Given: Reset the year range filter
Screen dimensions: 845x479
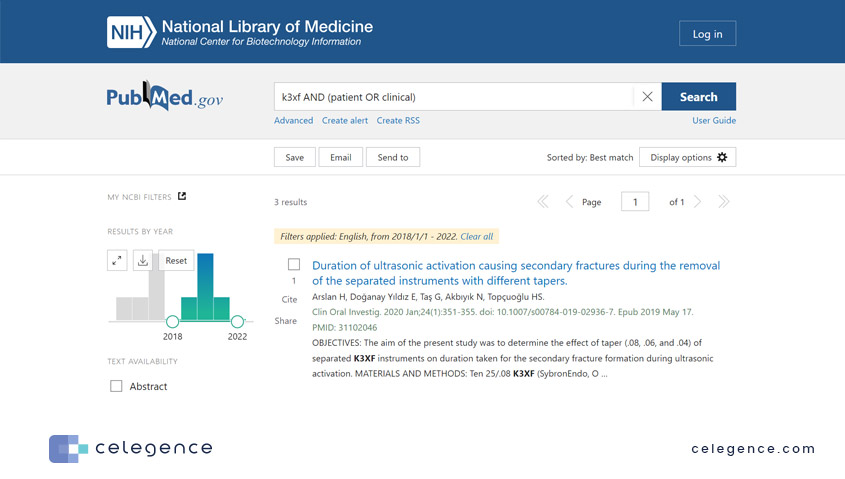Looking at the screenshot, I should [x=176, y=260].
